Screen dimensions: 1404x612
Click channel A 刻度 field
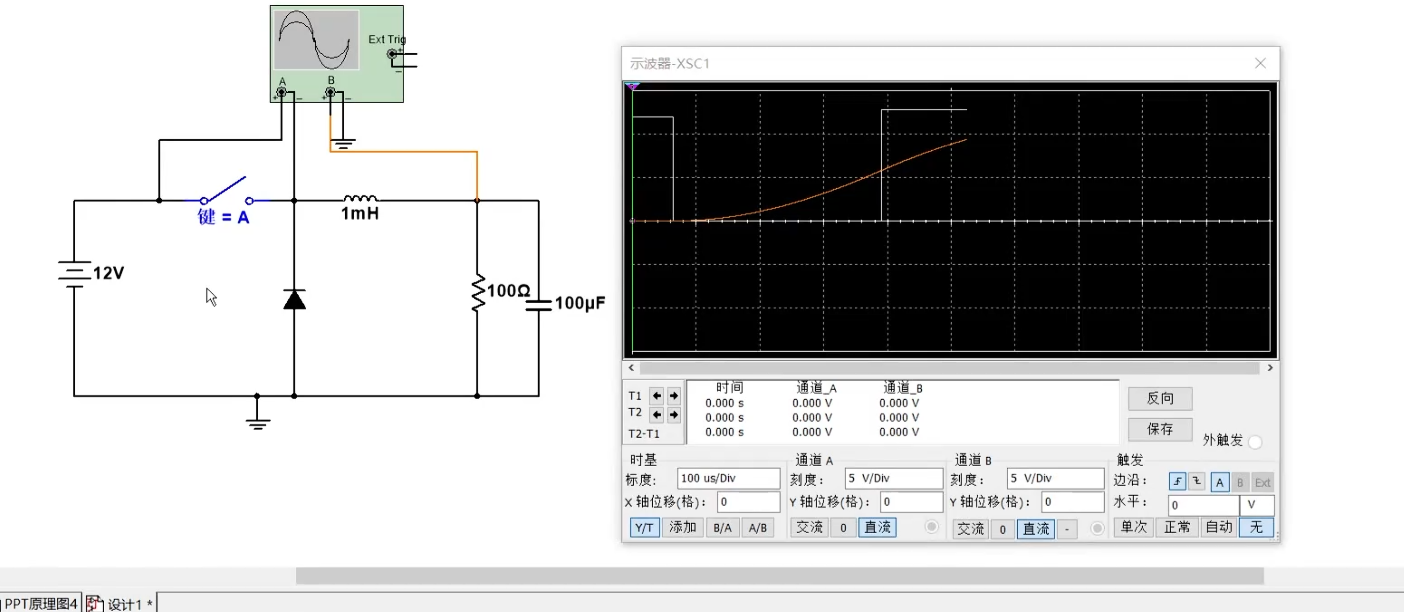point(894,479)
